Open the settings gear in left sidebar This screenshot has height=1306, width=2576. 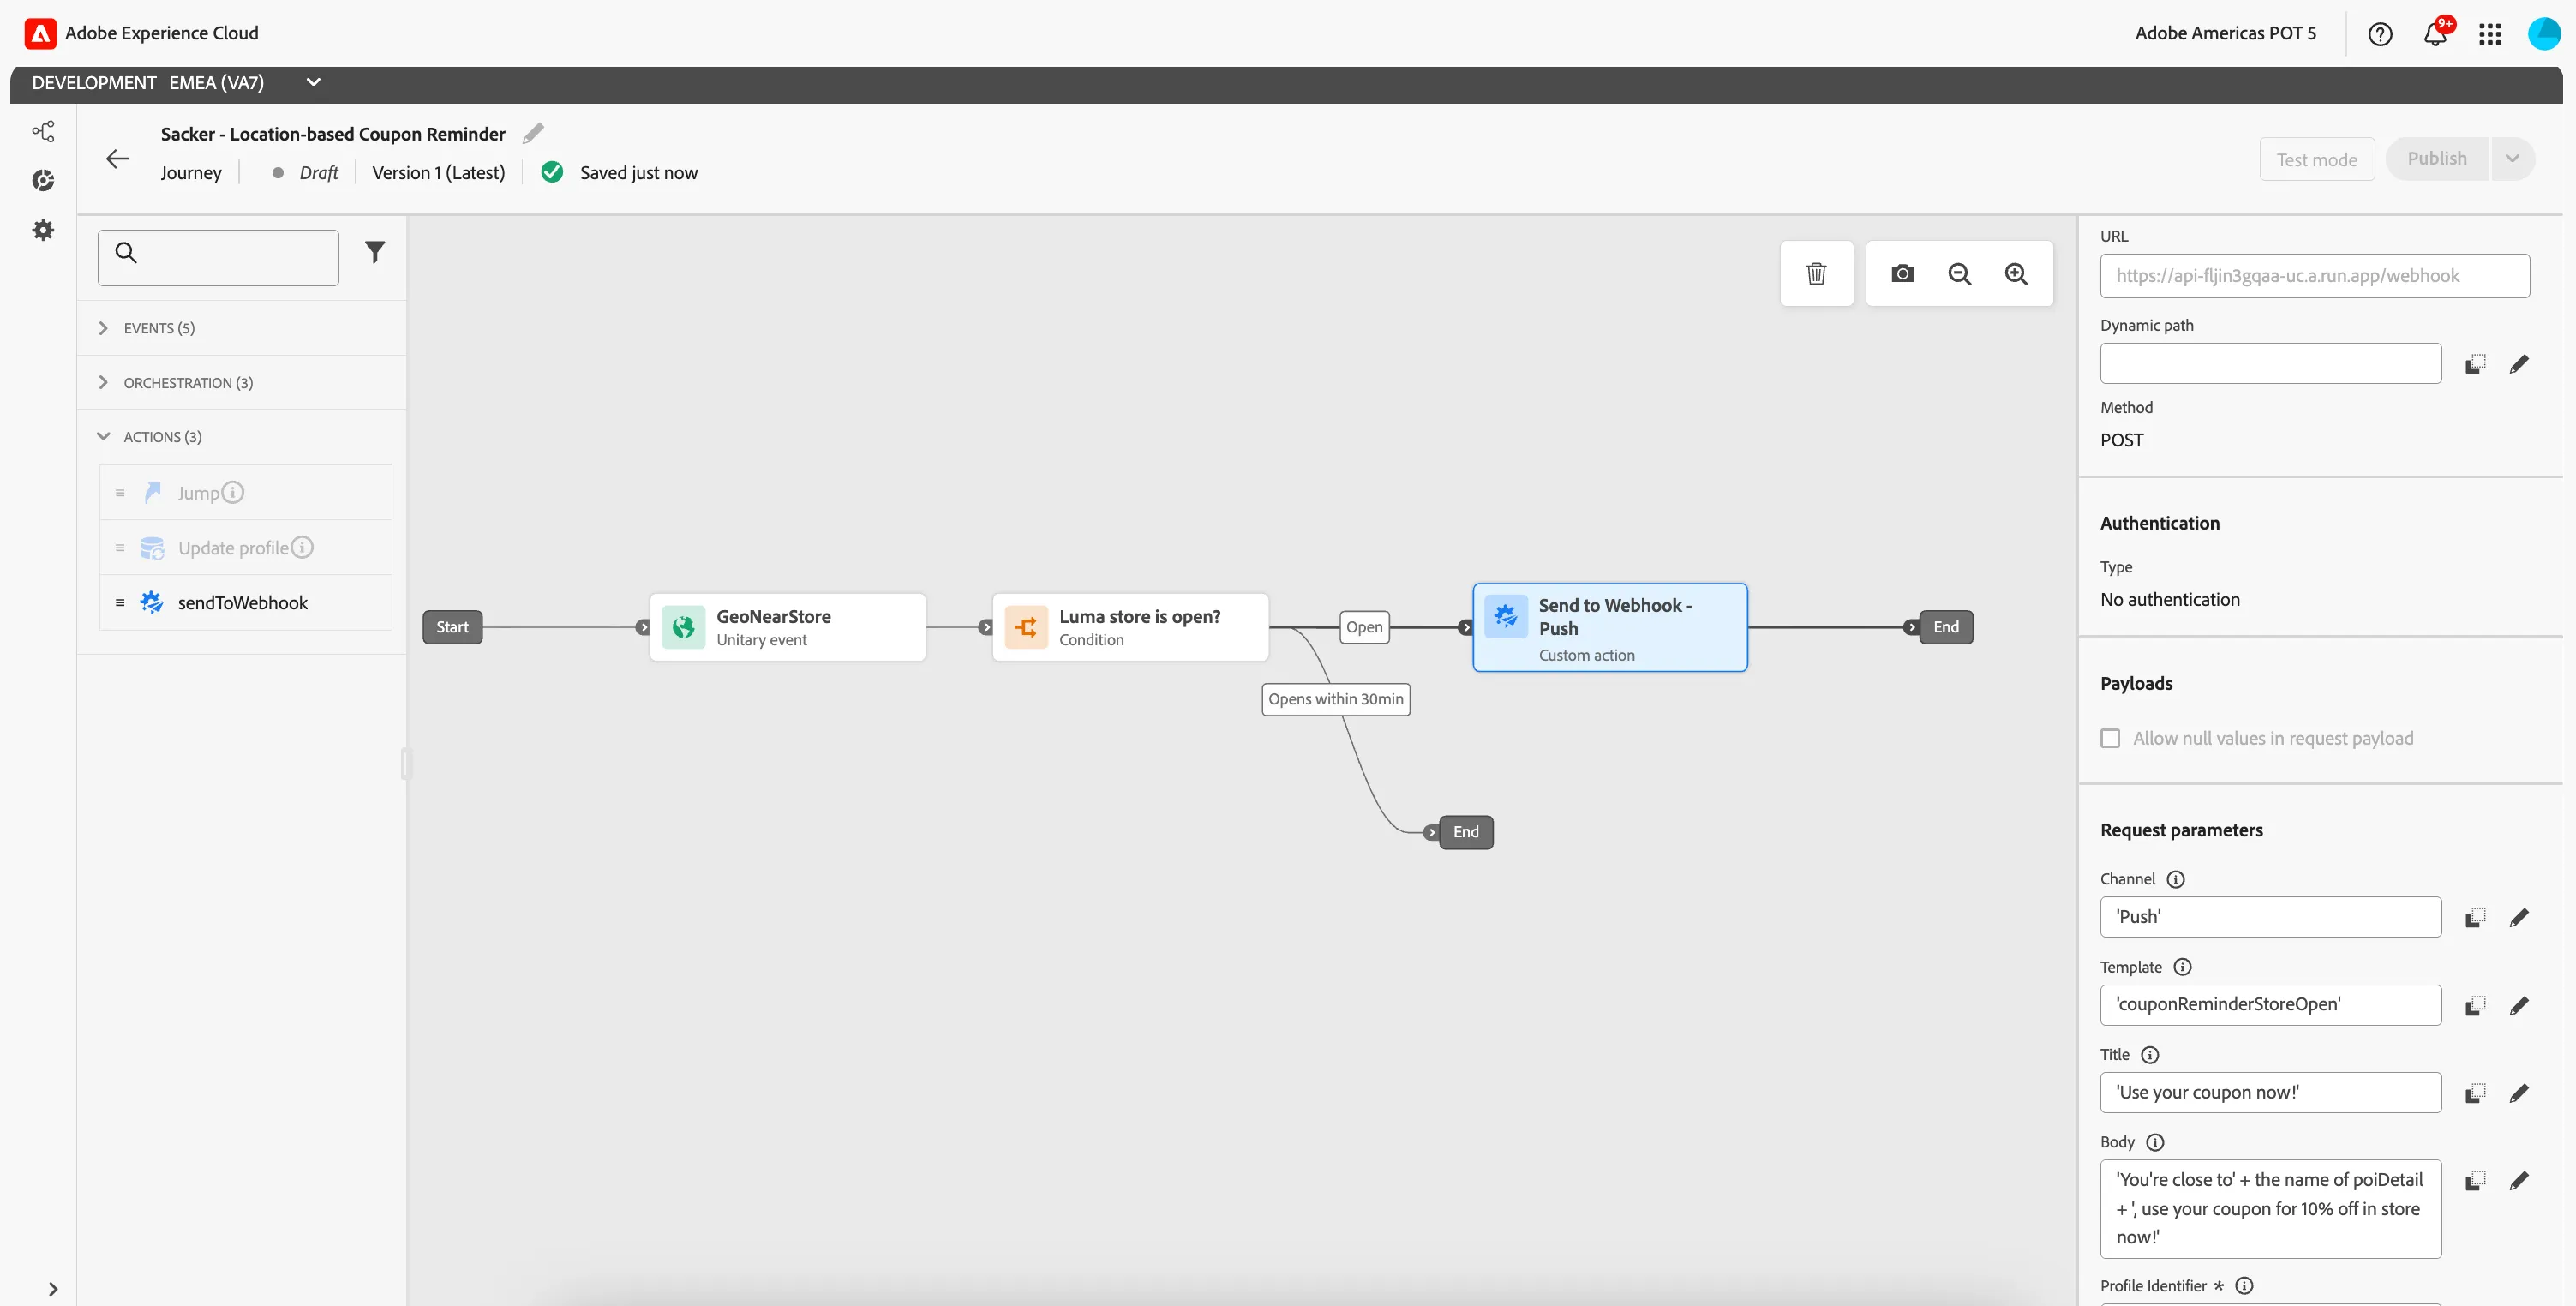coord(43,230)
